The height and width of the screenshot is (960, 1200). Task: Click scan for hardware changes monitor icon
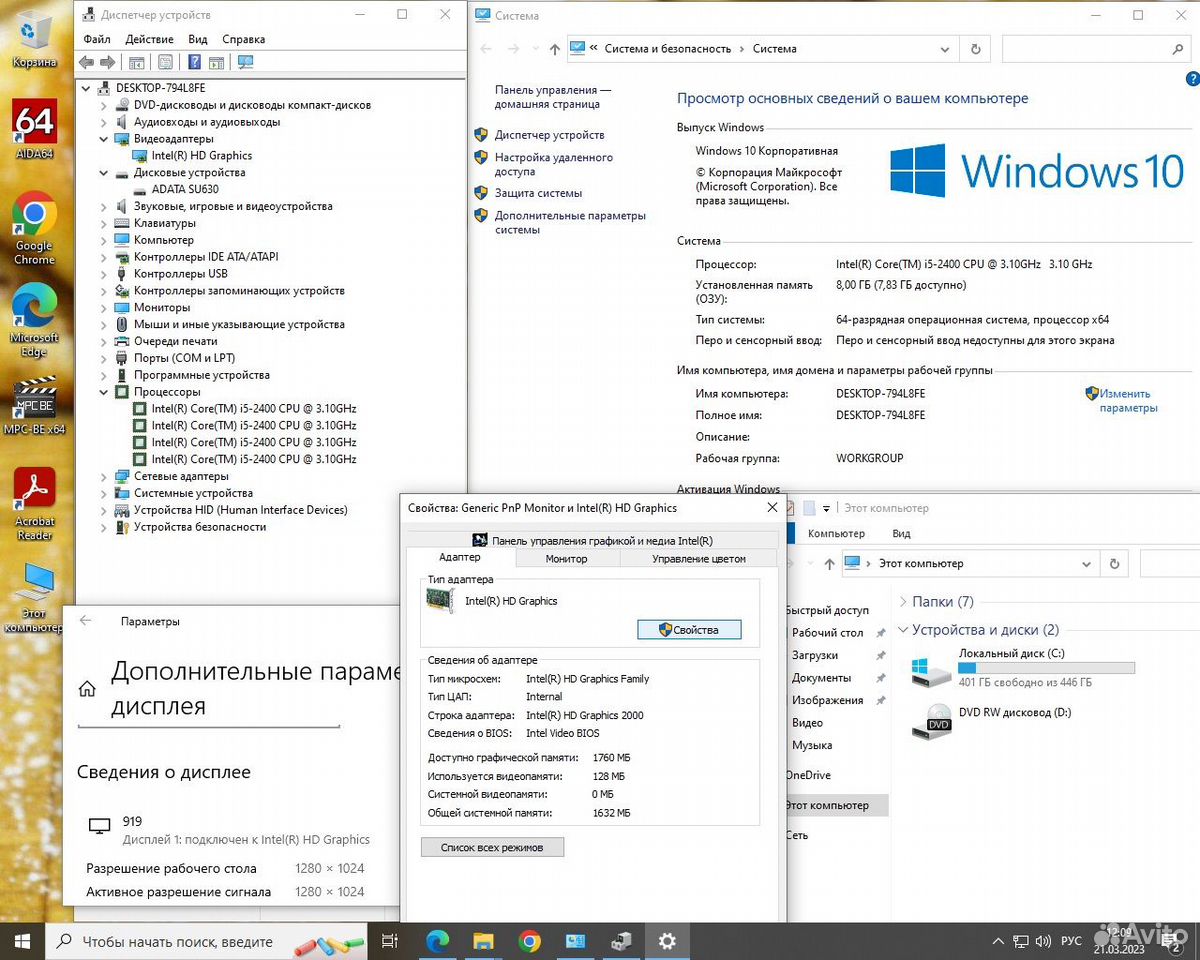[245, 62]
